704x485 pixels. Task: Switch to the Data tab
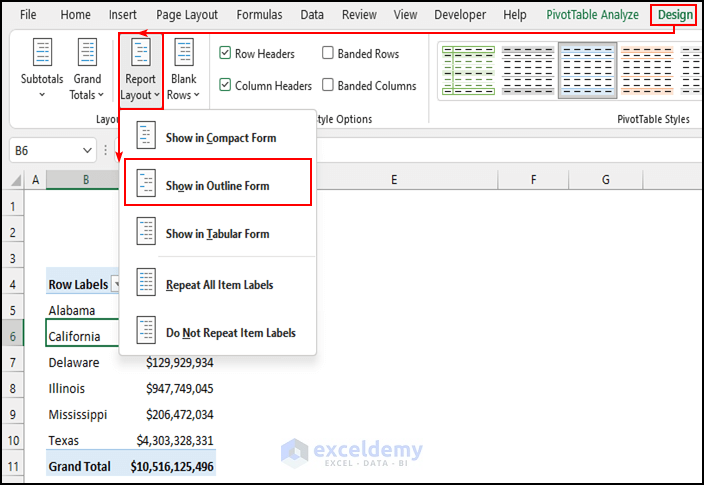click(x=312, y=15)
